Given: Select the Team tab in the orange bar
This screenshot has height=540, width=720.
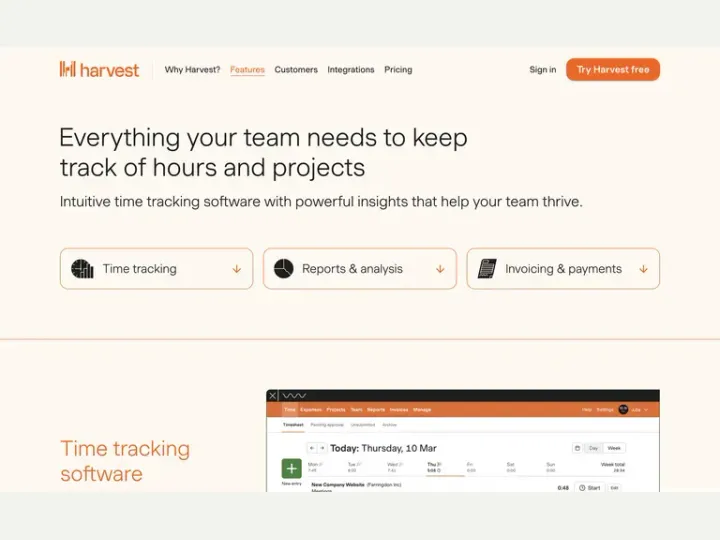Looking at the screenshot, I should (x=356, y=410).
